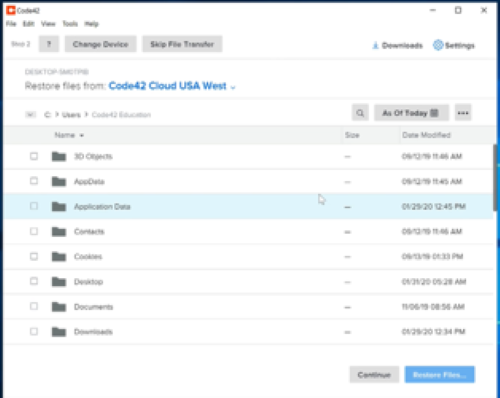Viewport: 500px width, 398px height.
Task: Open the Help menu
Action: click(x=91, y=24)
